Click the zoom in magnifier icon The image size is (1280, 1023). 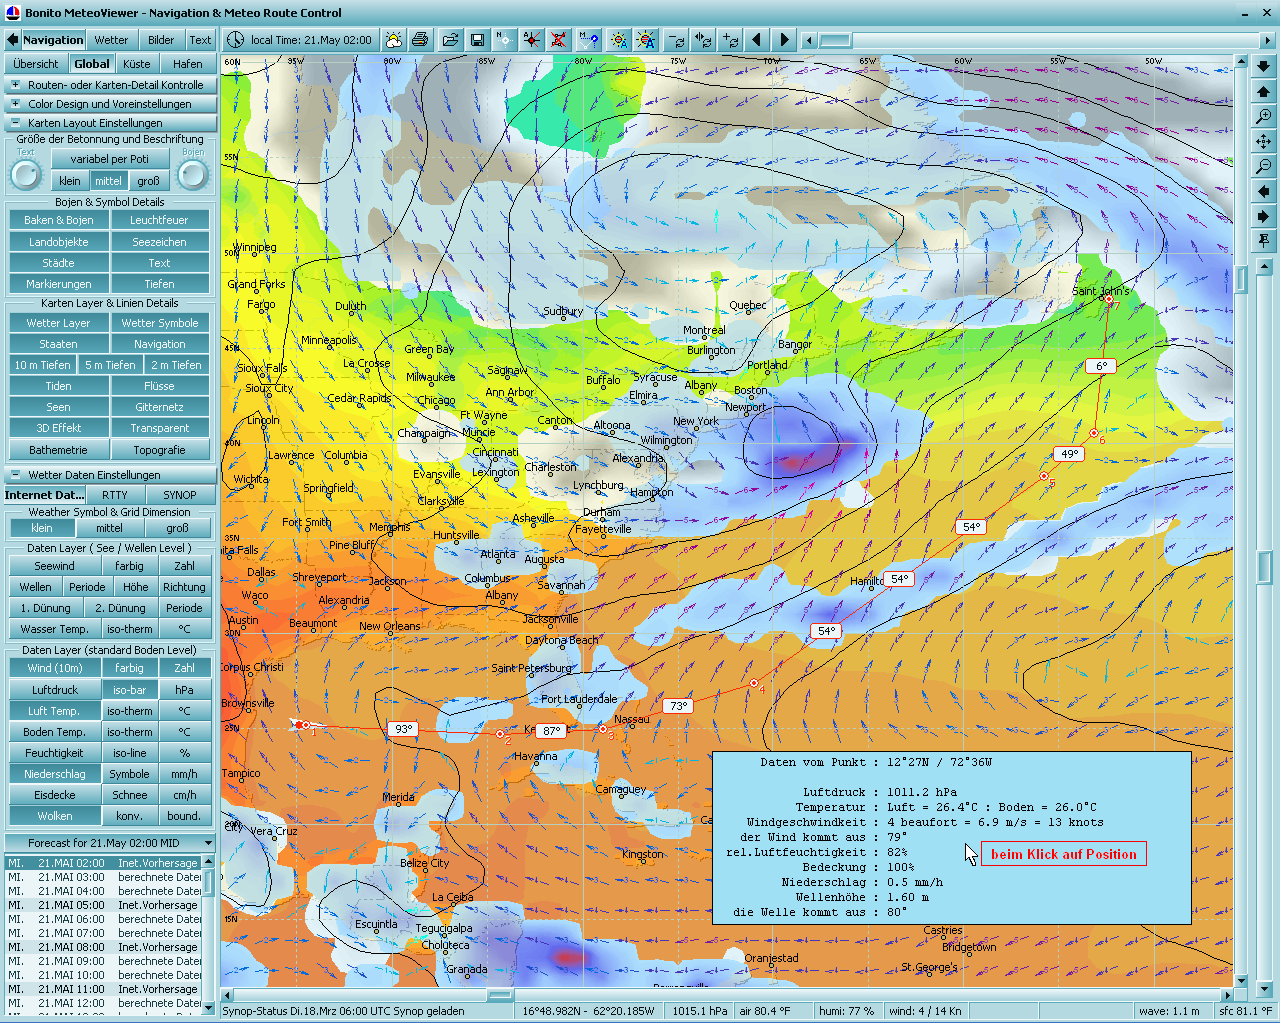tap(1264, 117)
